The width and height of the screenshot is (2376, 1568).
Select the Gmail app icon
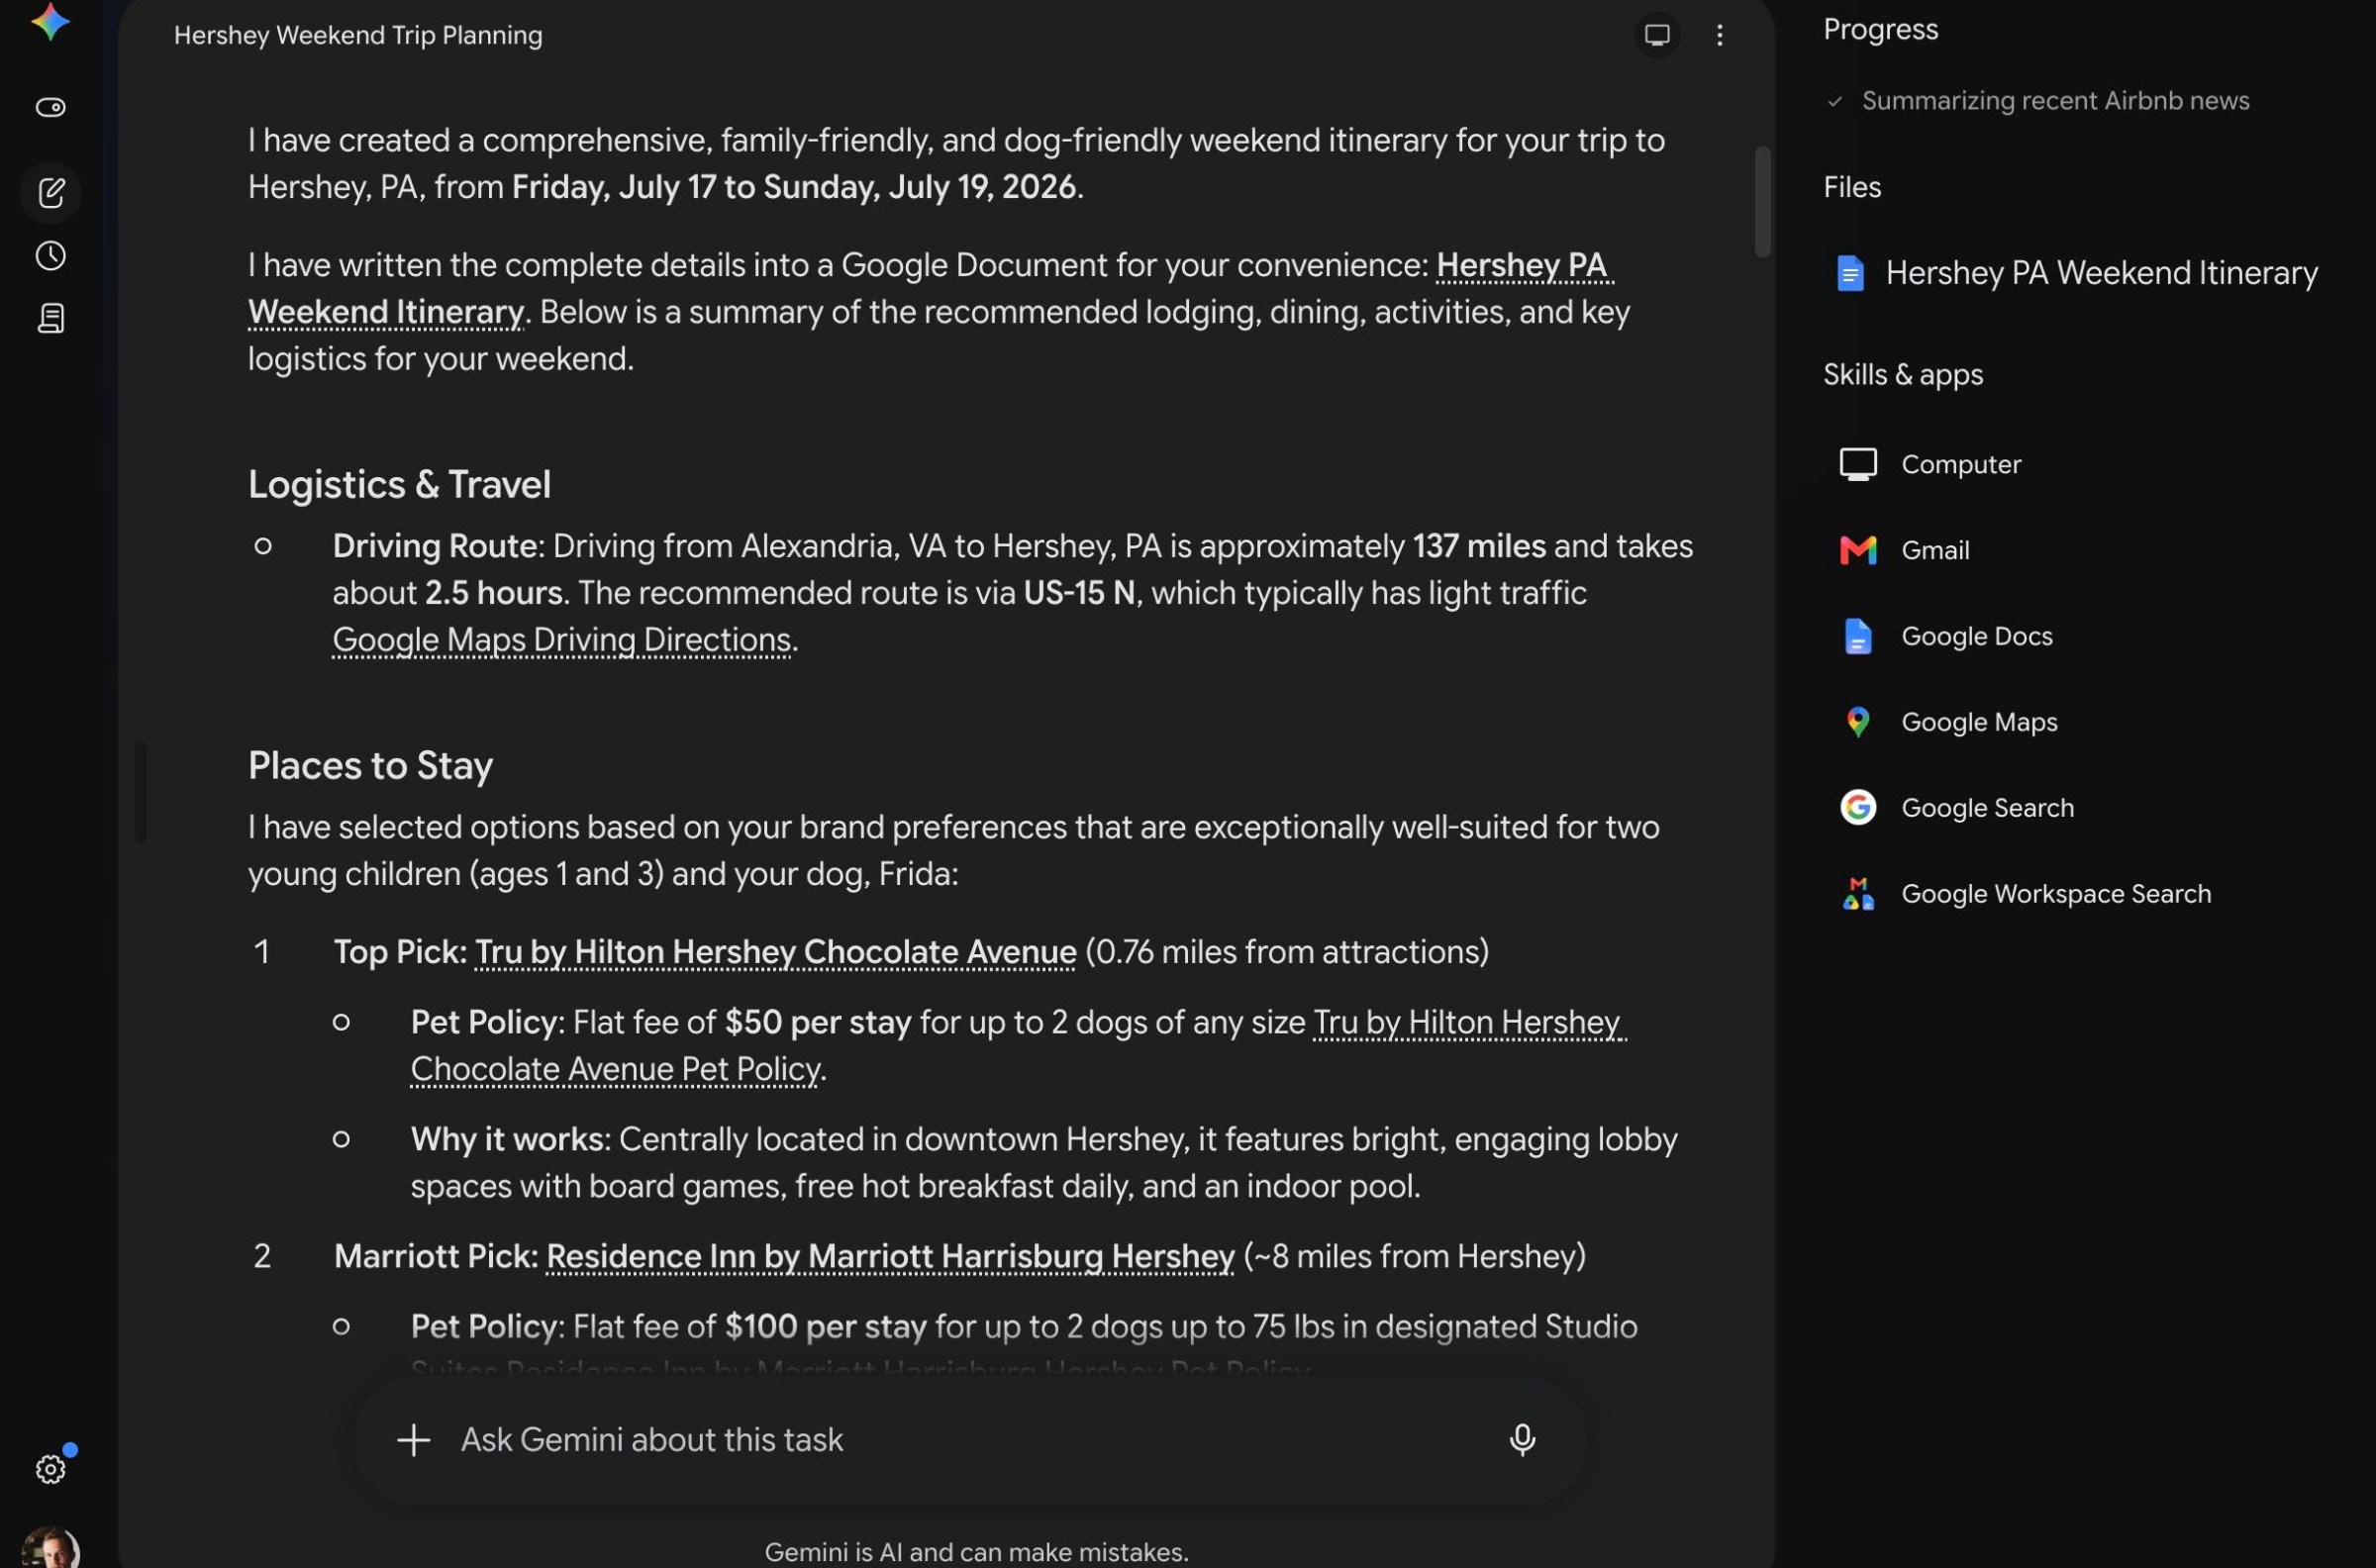[1858, 550]
